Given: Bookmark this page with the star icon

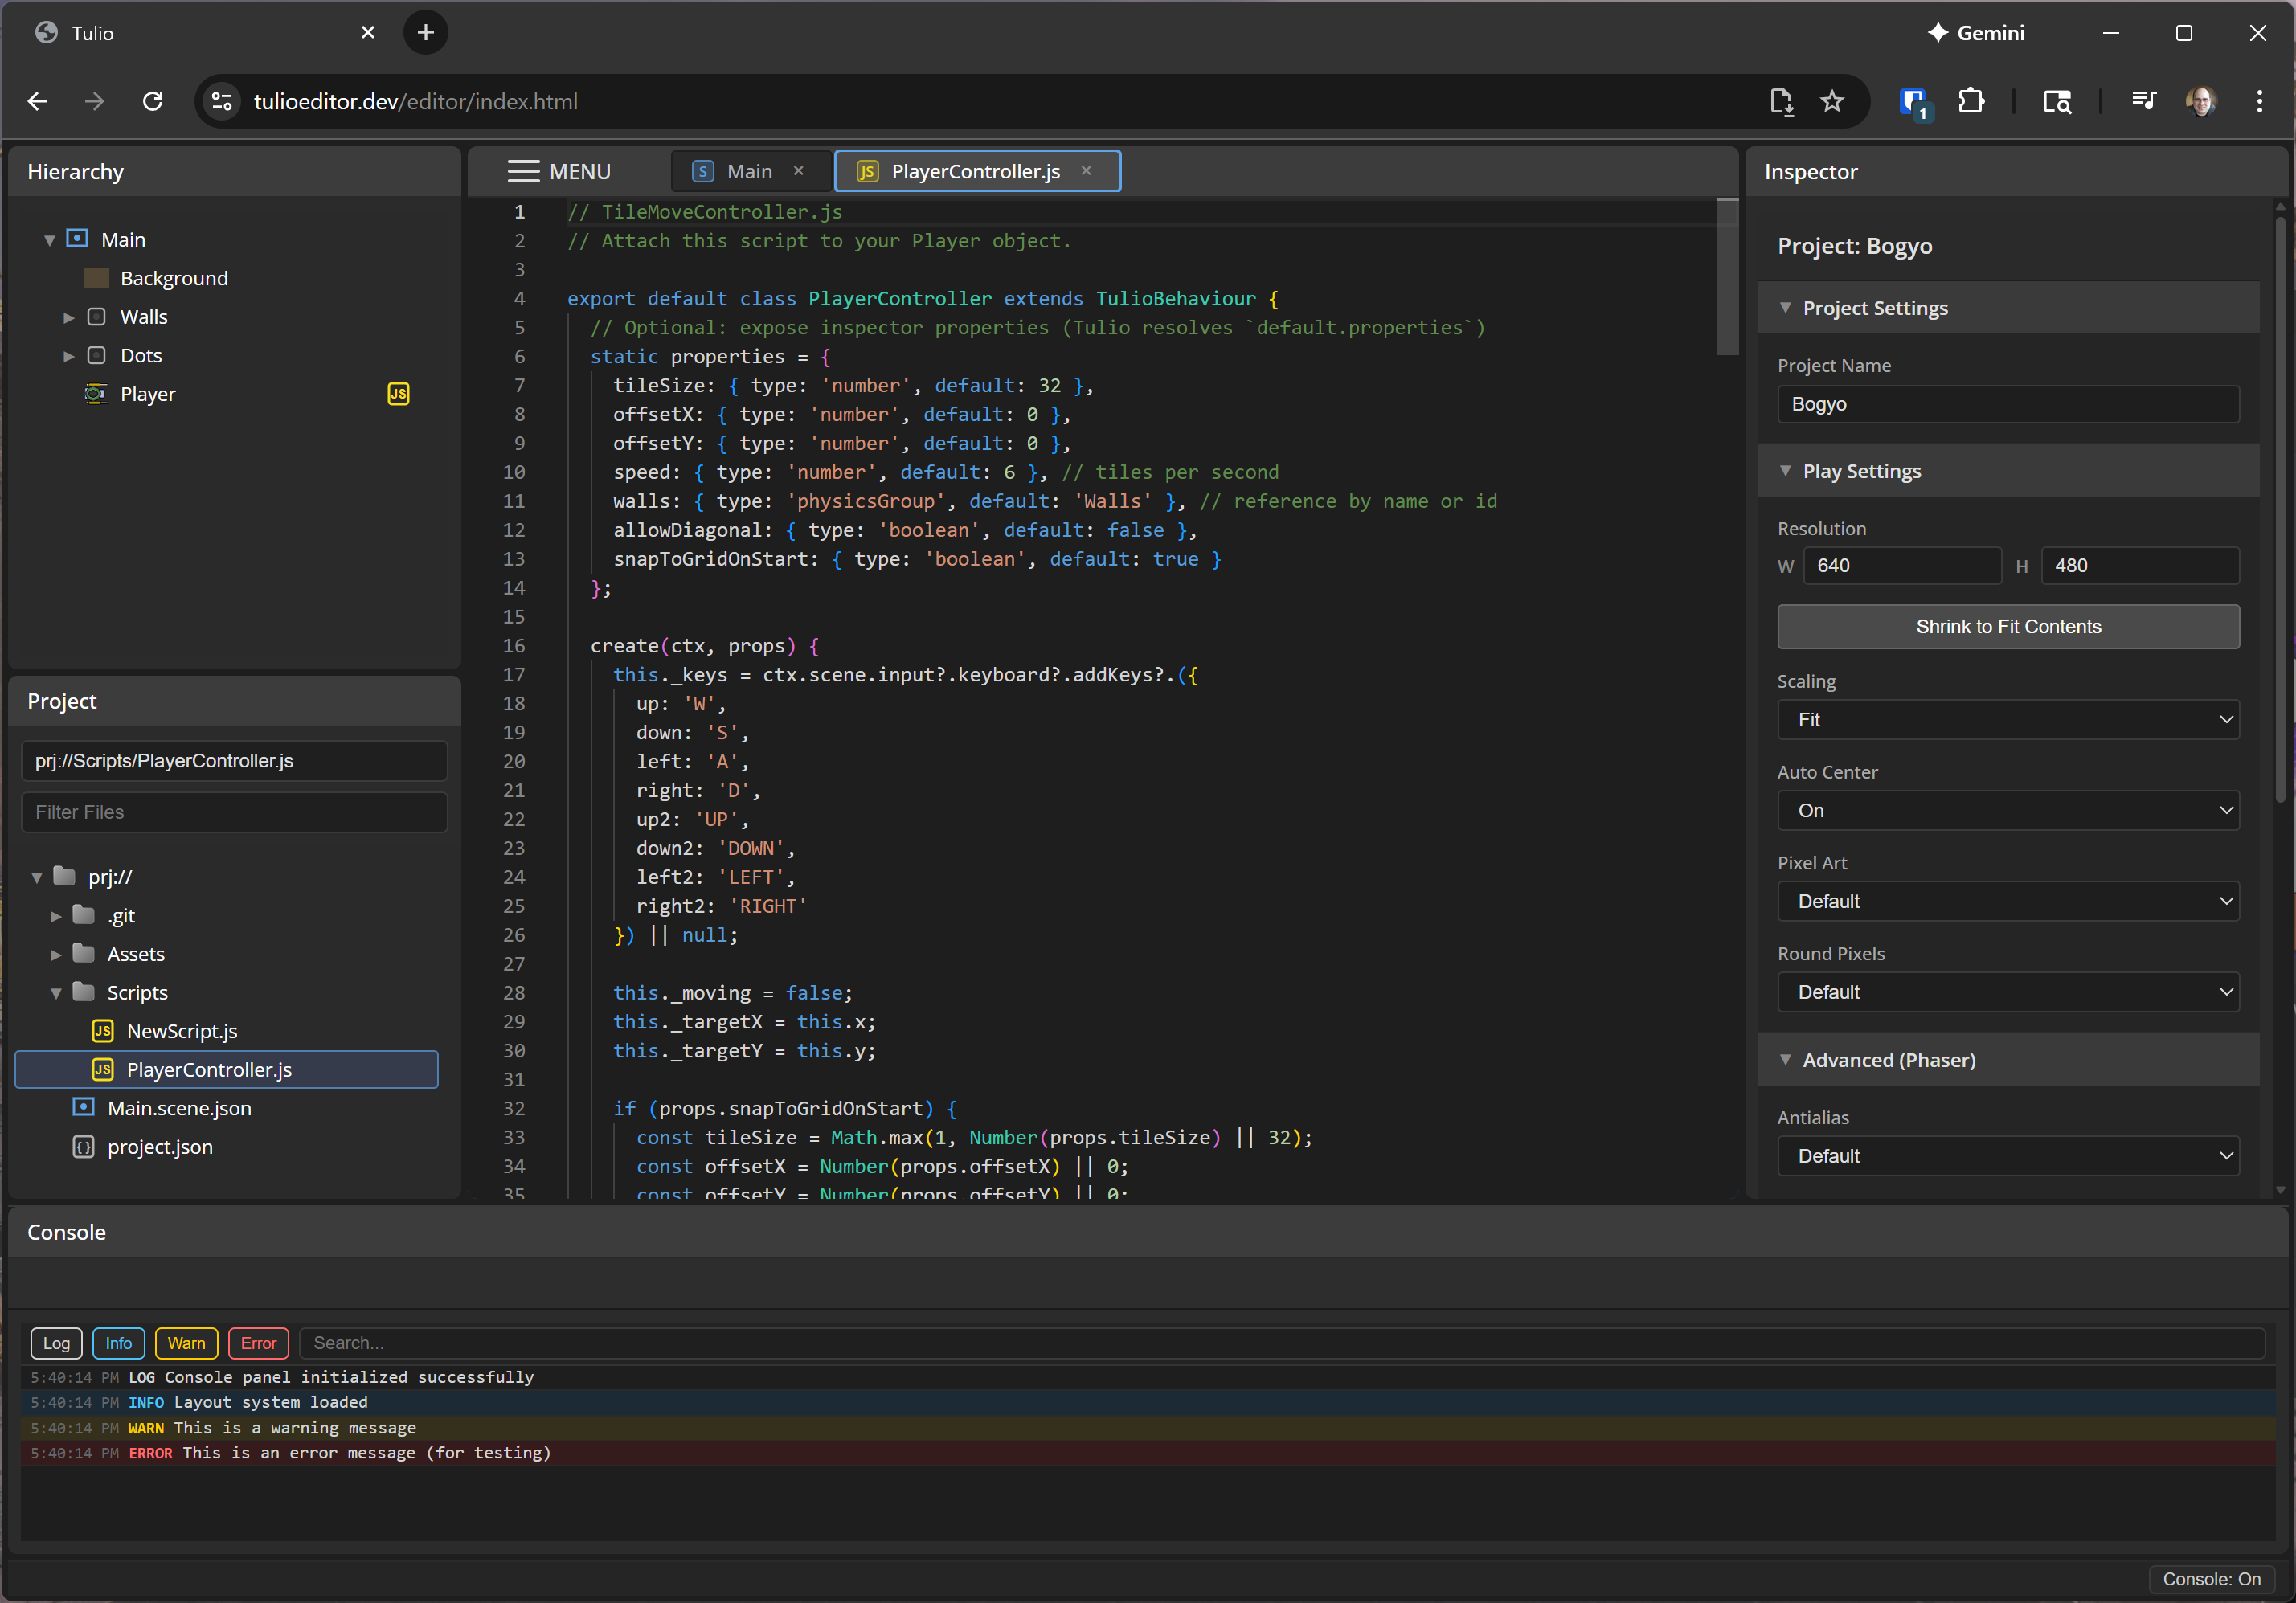Looking at the screenshot, I should click(1832, 101).
